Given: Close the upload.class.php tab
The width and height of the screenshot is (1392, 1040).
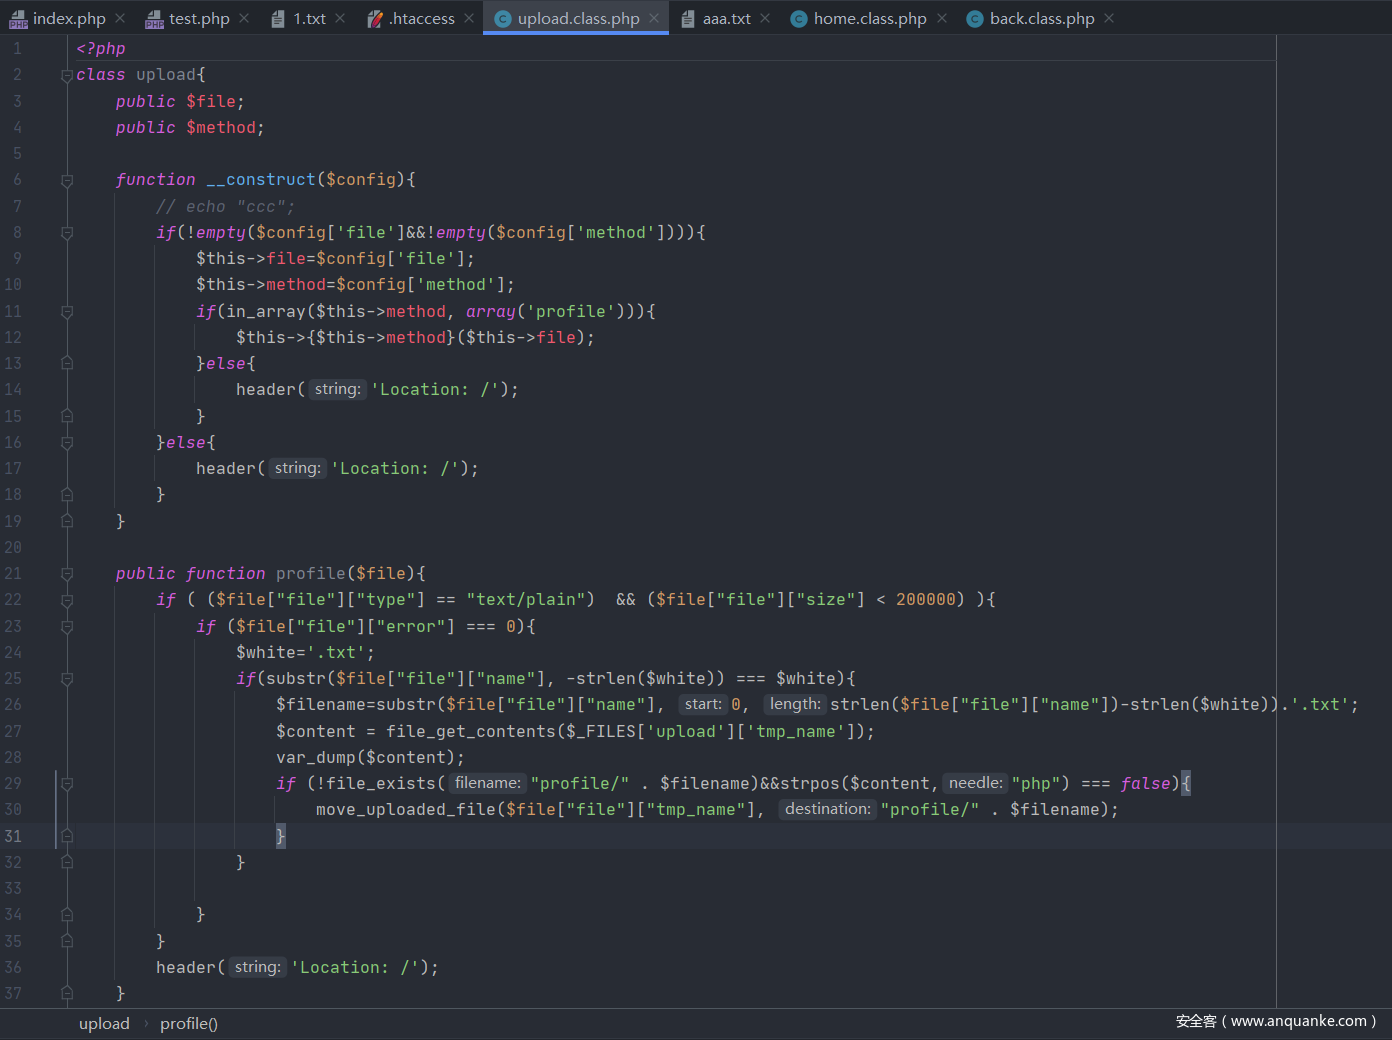Looking at the screenshot, I should pos(654,18).
